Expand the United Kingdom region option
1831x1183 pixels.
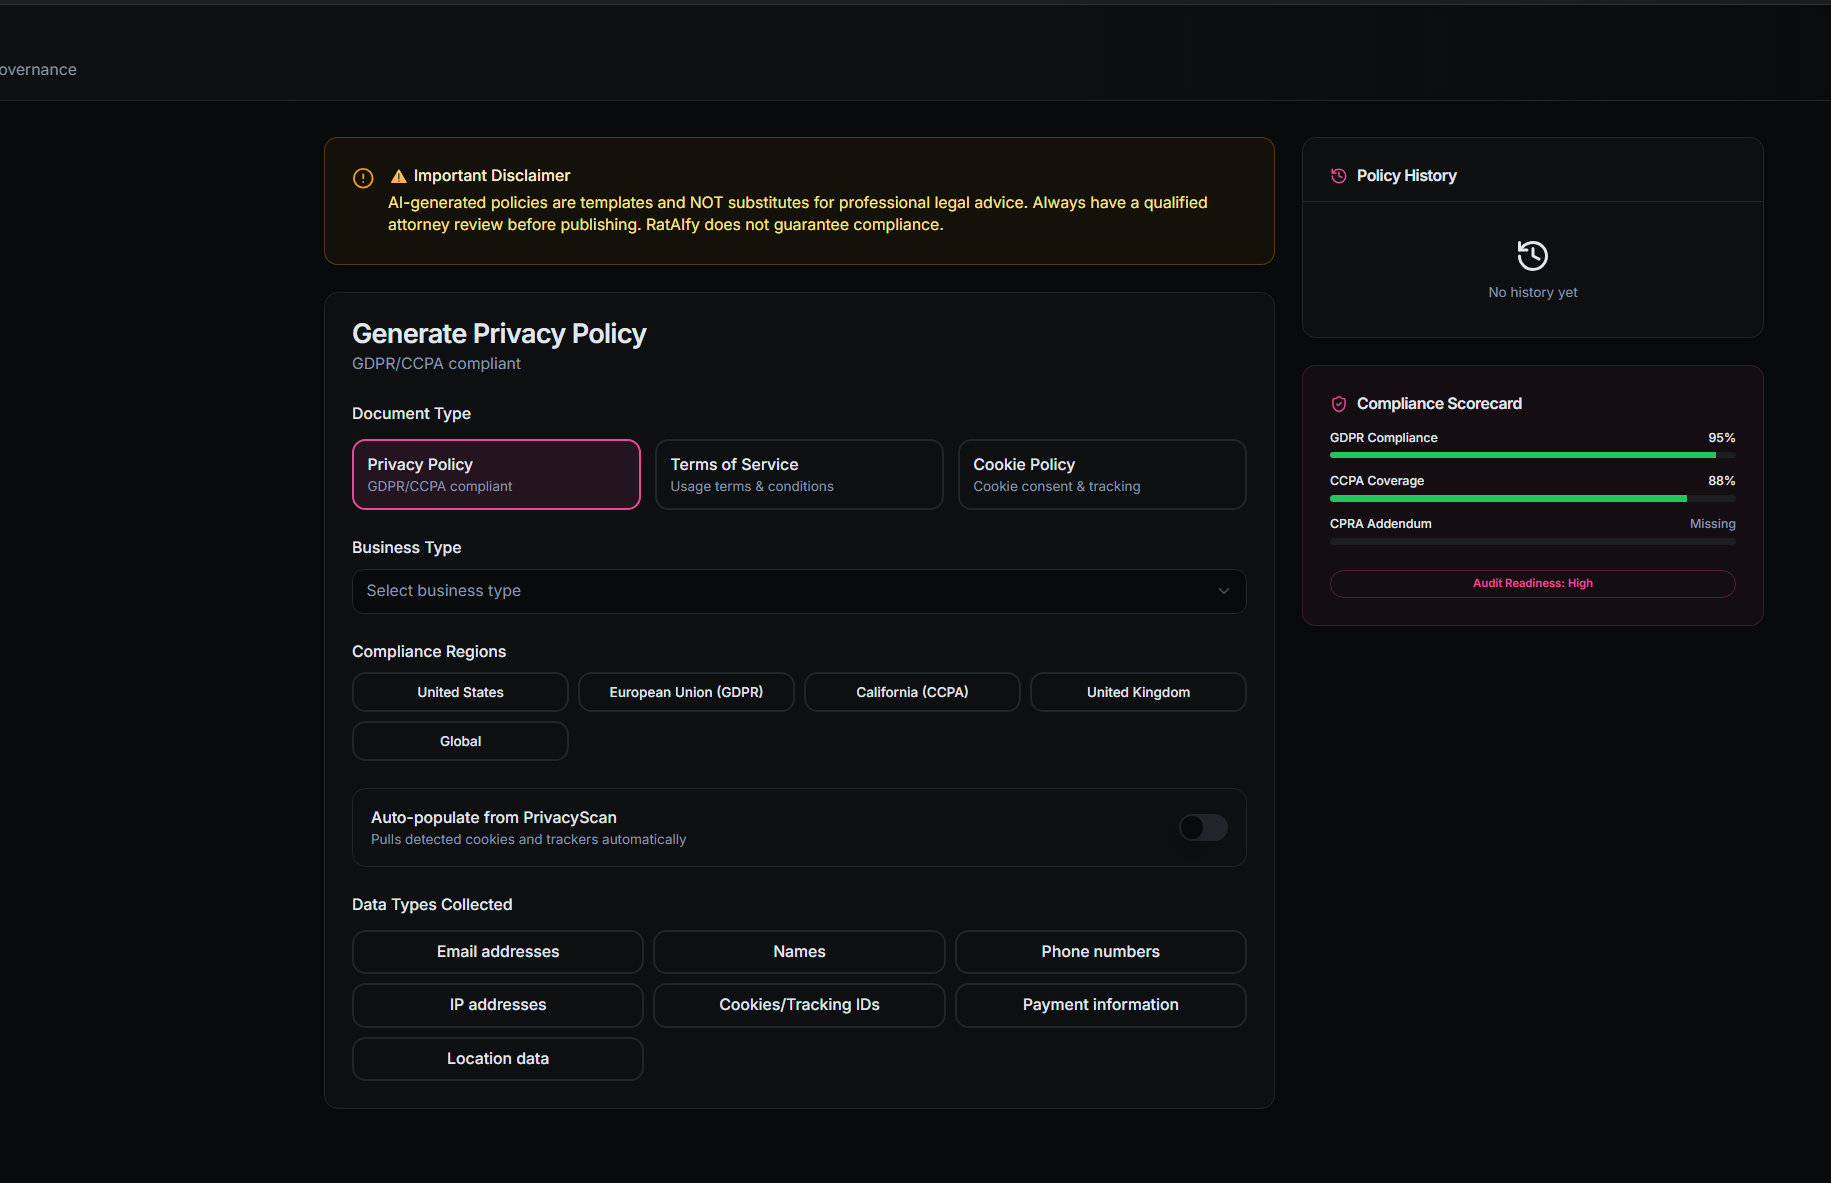pyautogui.click(x=1137, y=691)
